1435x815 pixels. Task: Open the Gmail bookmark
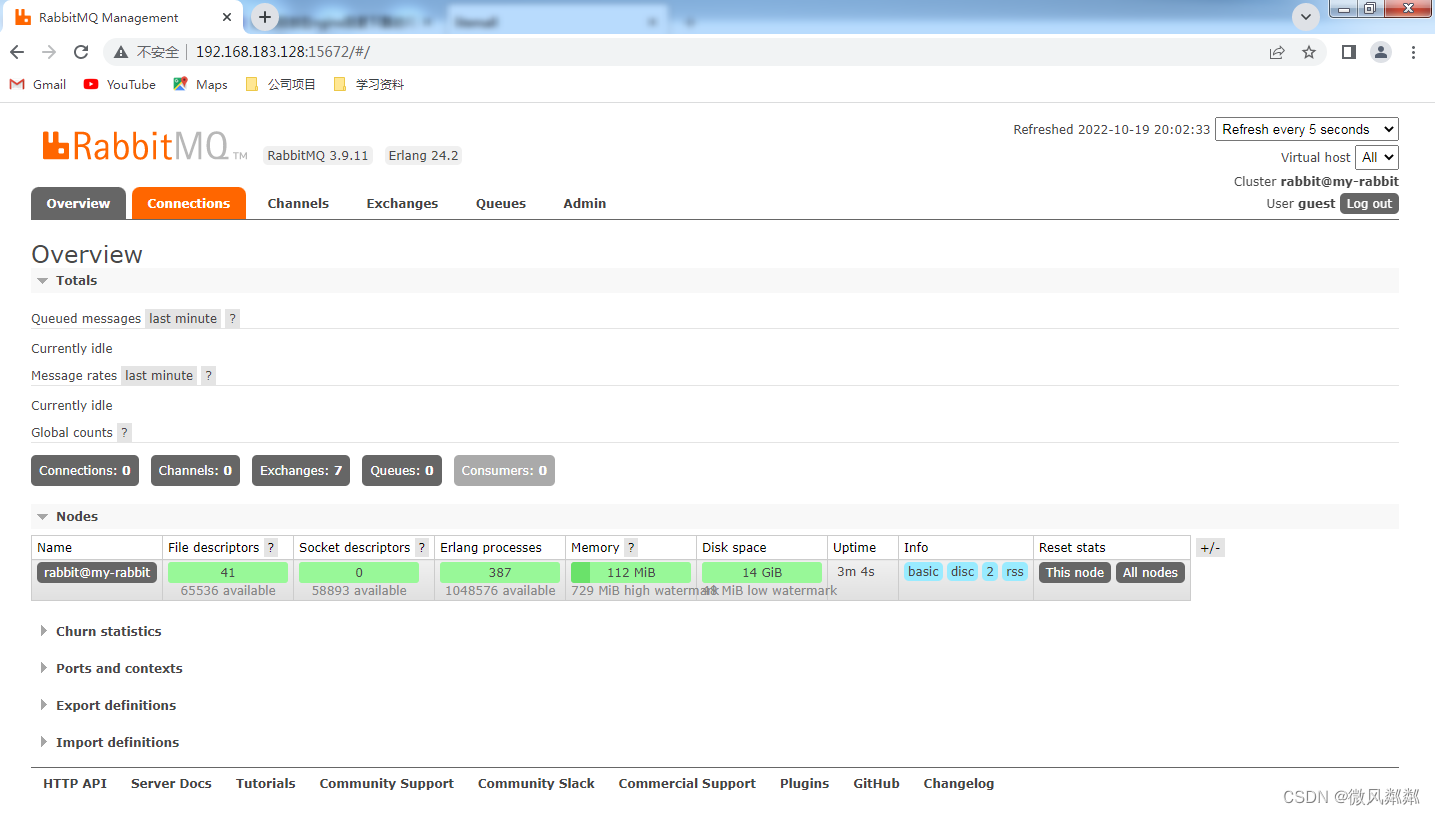tap(38, 85)
